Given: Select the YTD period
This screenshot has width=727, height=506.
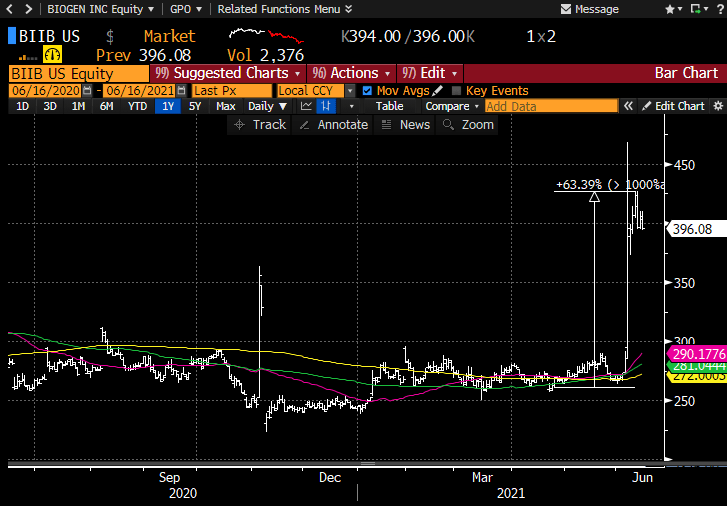Looking at the screenshot, I should pyautogui.click(x=137, y=106).
